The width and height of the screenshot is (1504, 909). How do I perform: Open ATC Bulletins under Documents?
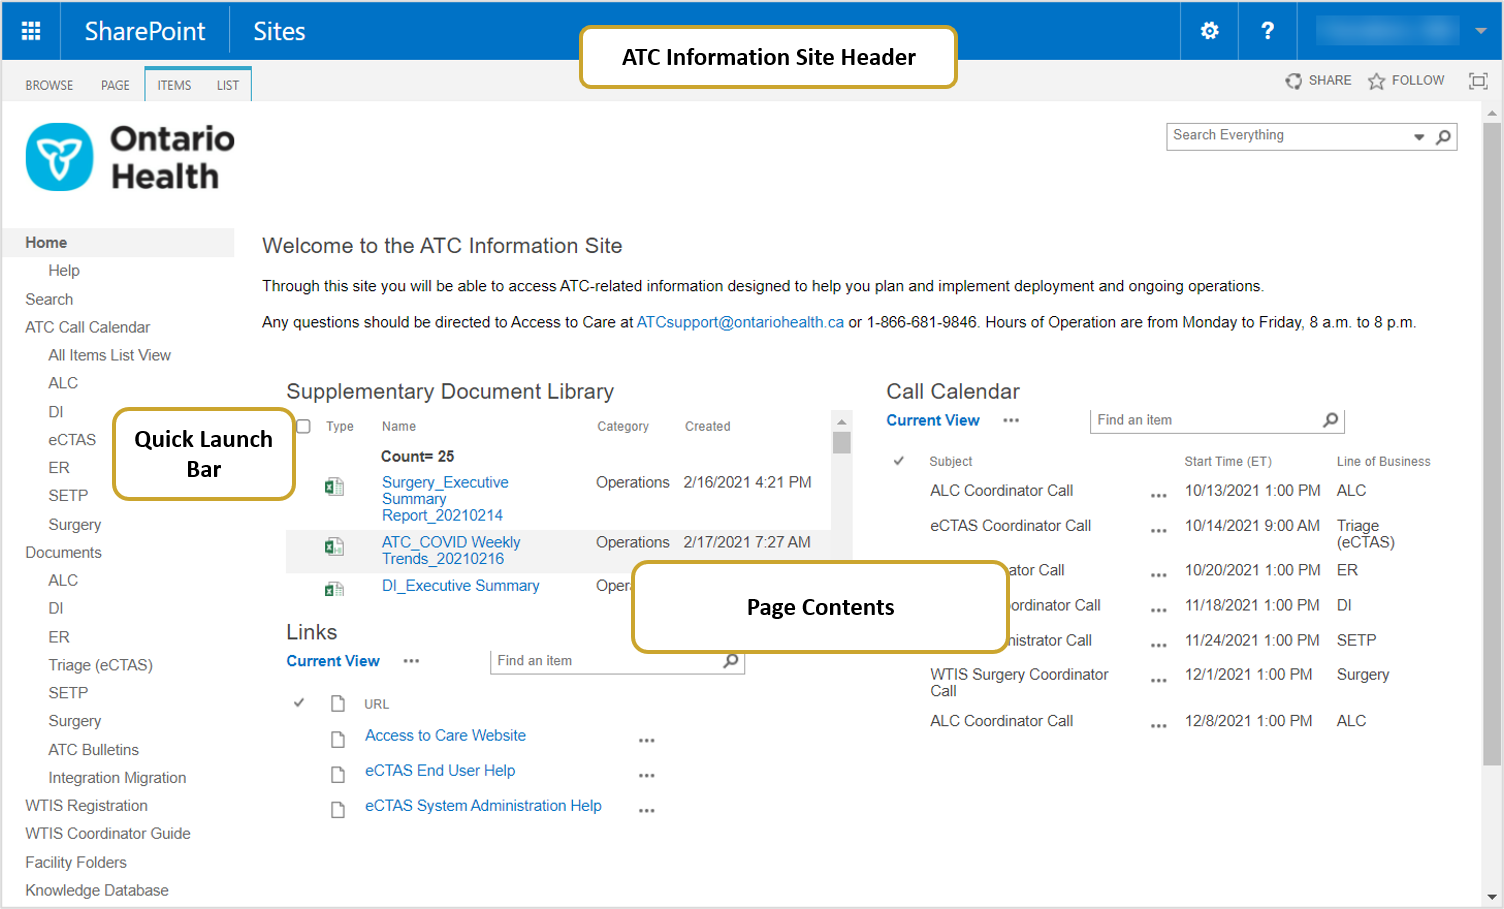94,749
